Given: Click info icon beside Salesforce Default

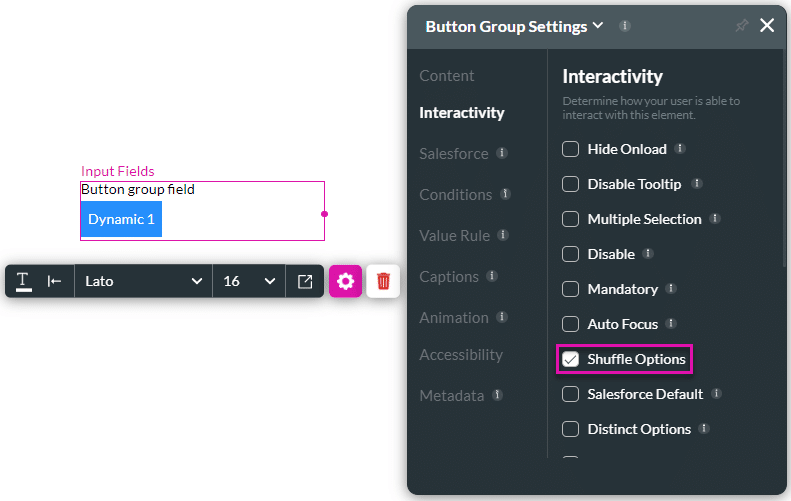Looking at the screenshot, I should (x=716, y=394).
